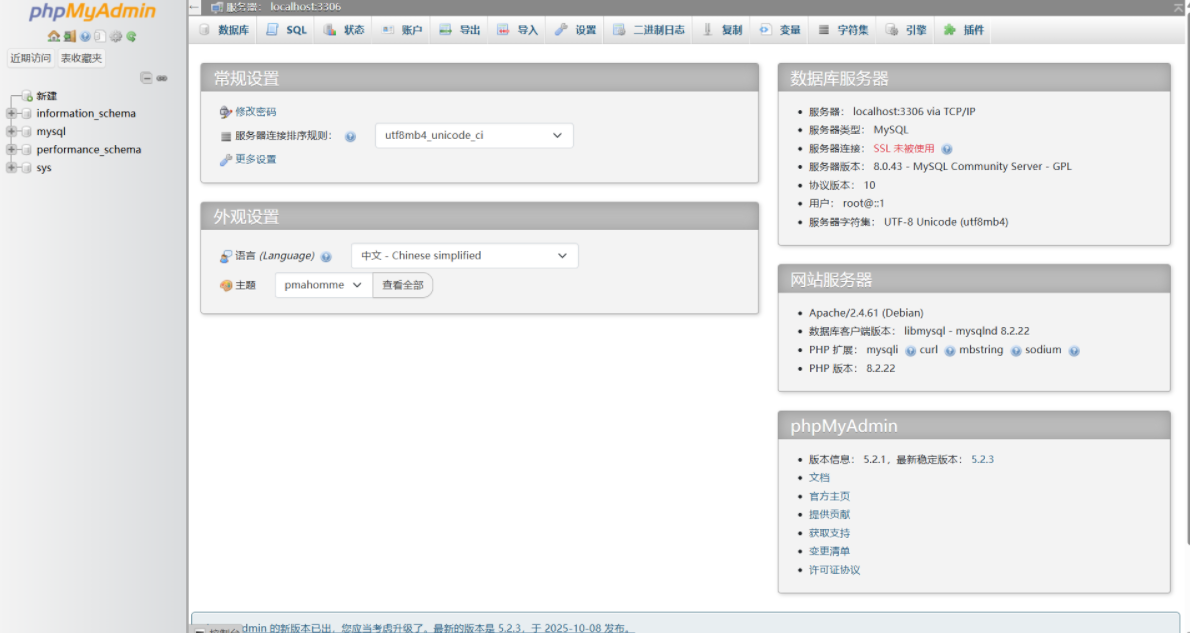This screenshot has height=633, width=1190.
Task: Click the 表收藏夹 button
Action: coord(81,58)
